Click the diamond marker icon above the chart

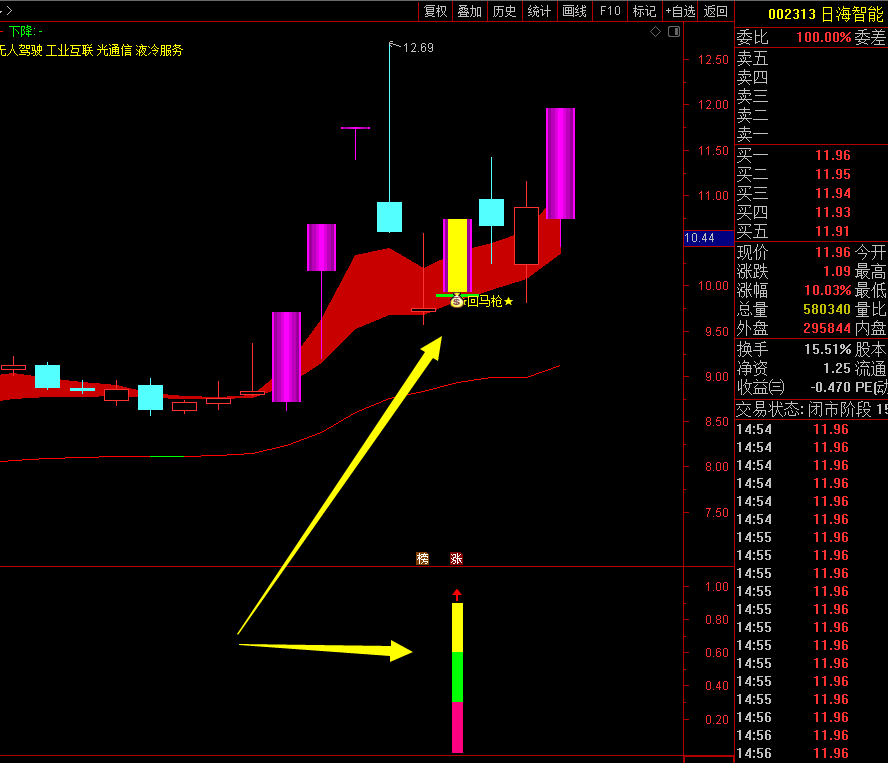pyautogui.click(x=655, y=32)
